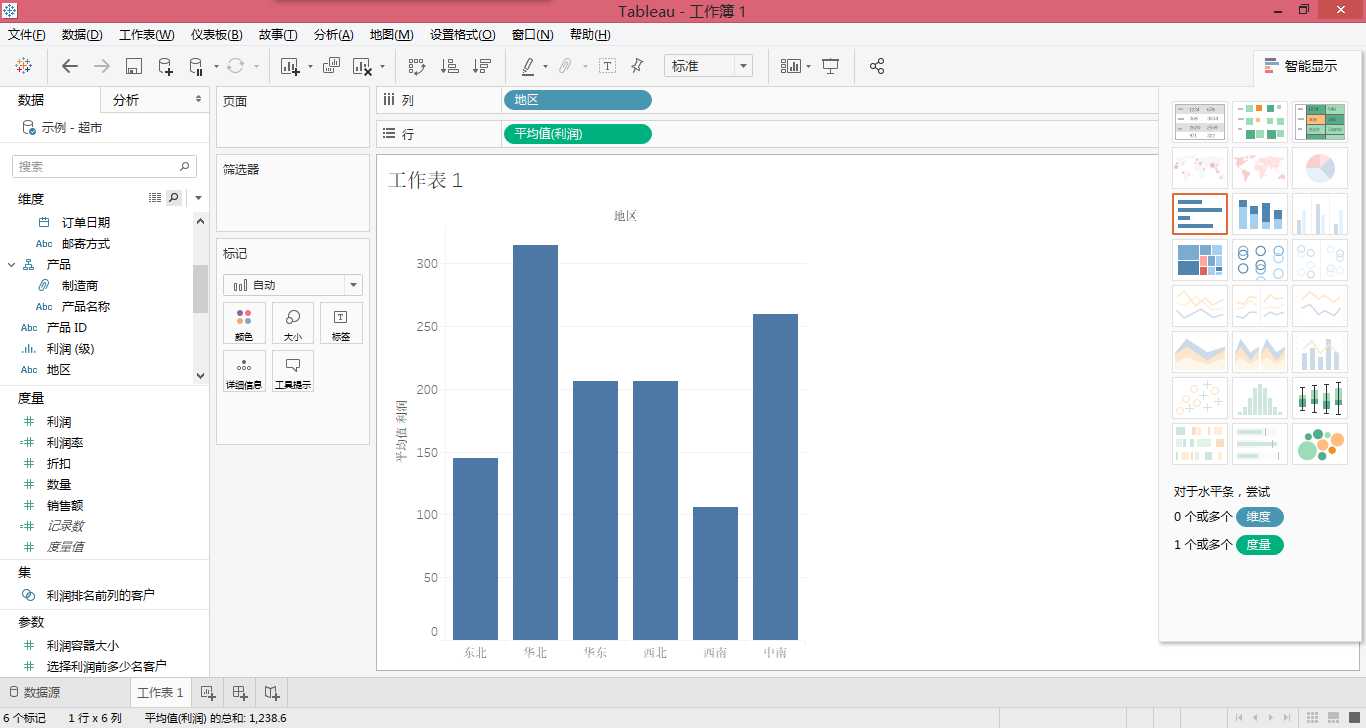Open the Color marks card
This screenshot has height=728, width=1366.
[244, 324]
